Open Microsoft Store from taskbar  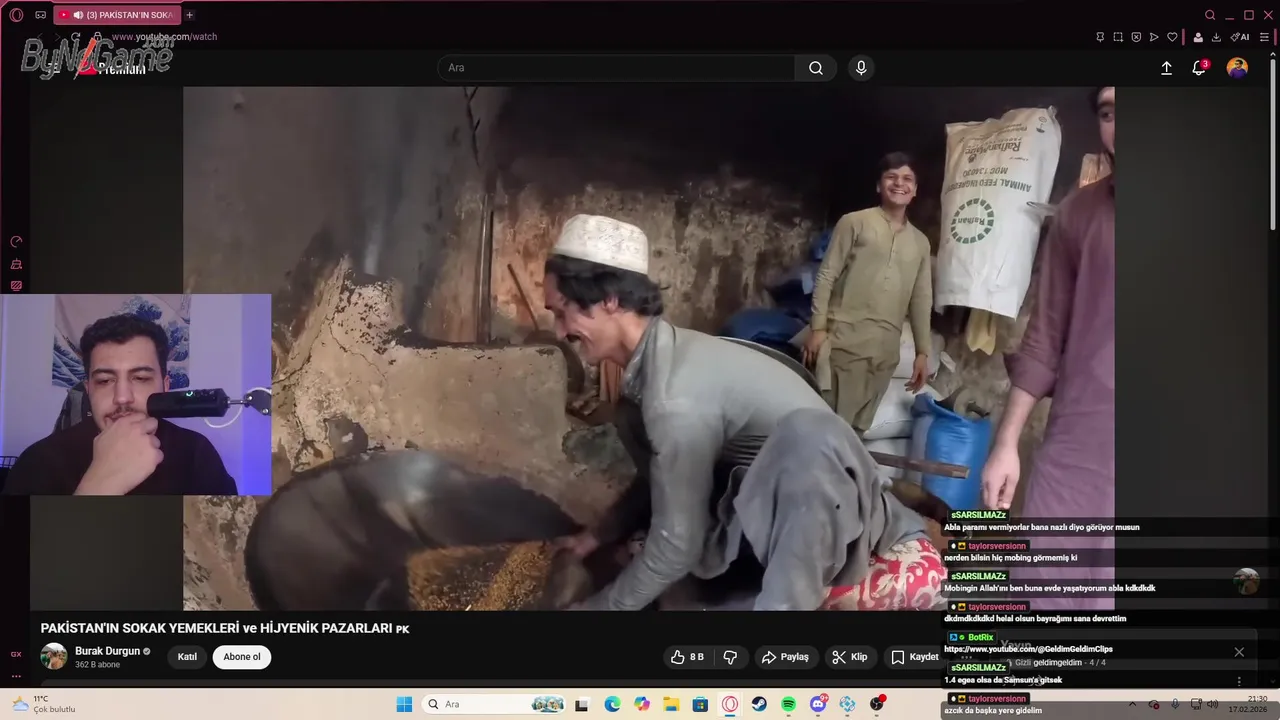[x=700, y=704]
